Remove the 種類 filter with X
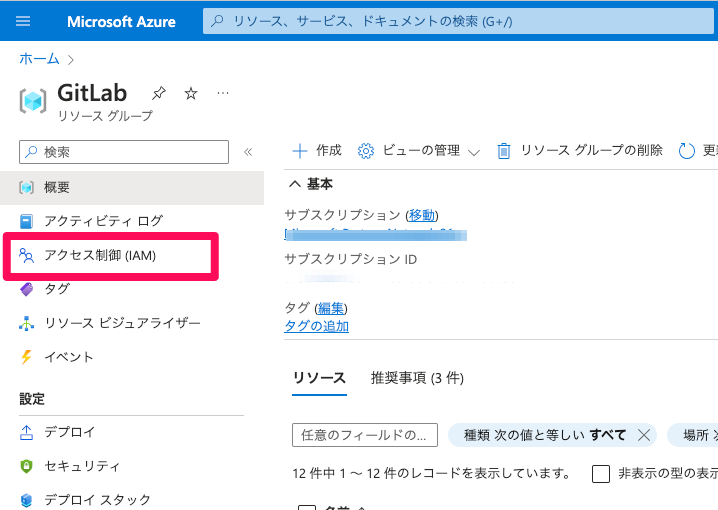 coord(644,435)
